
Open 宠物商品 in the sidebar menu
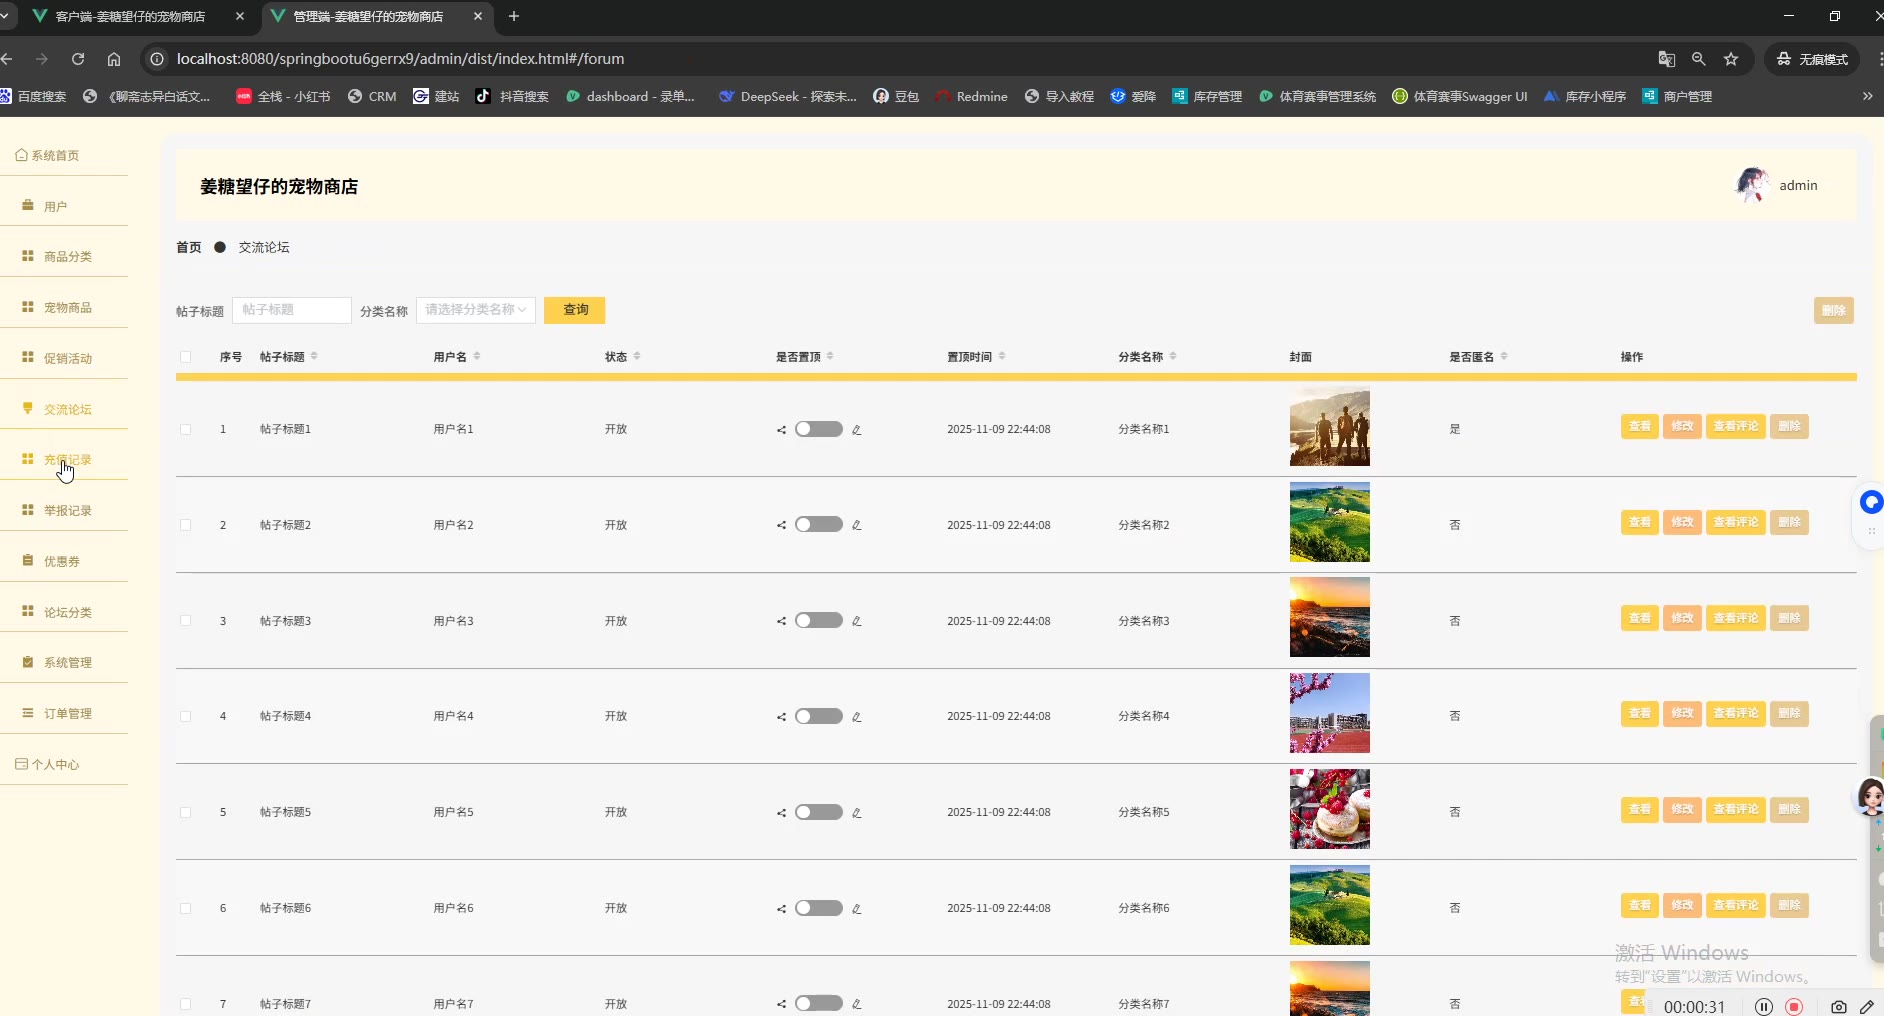[67, 308]
